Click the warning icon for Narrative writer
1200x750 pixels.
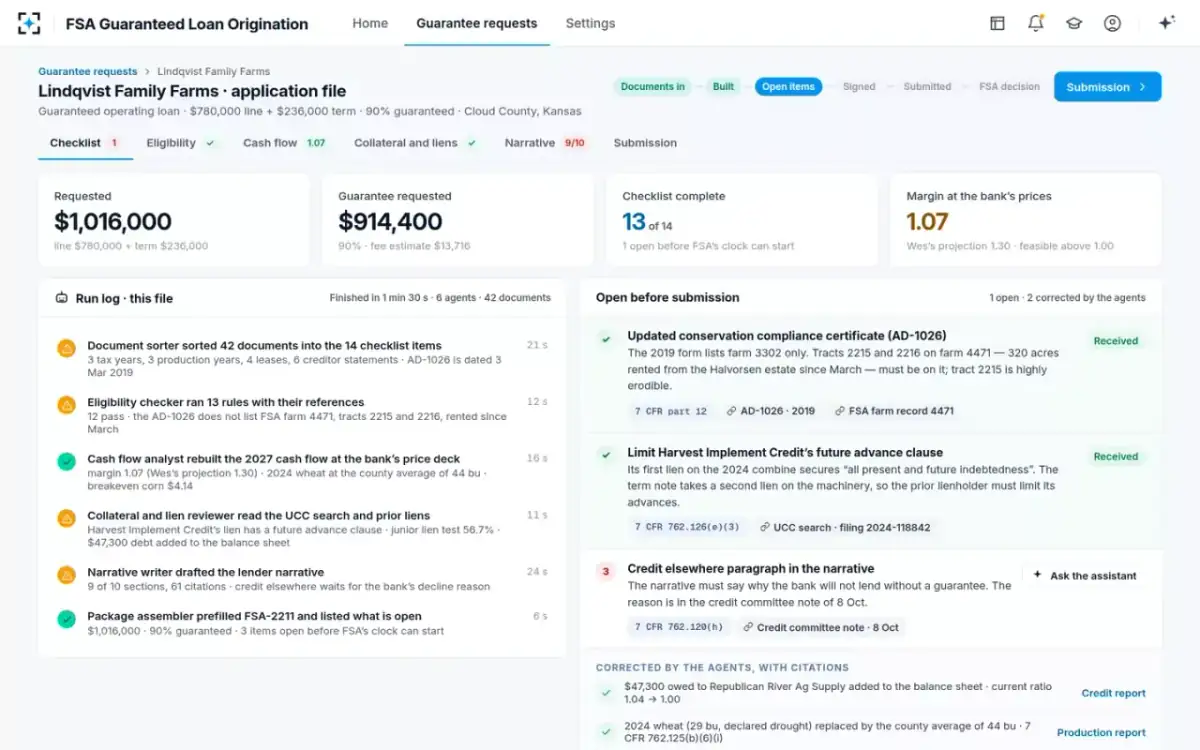(66, 575)
